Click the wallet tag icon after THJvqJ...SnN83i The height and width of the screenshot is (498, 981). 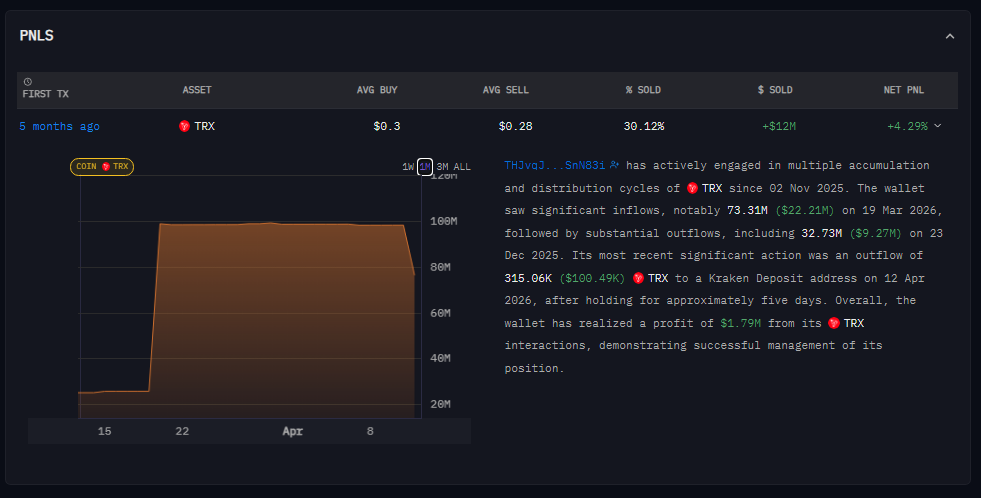[x=615, y=165]
